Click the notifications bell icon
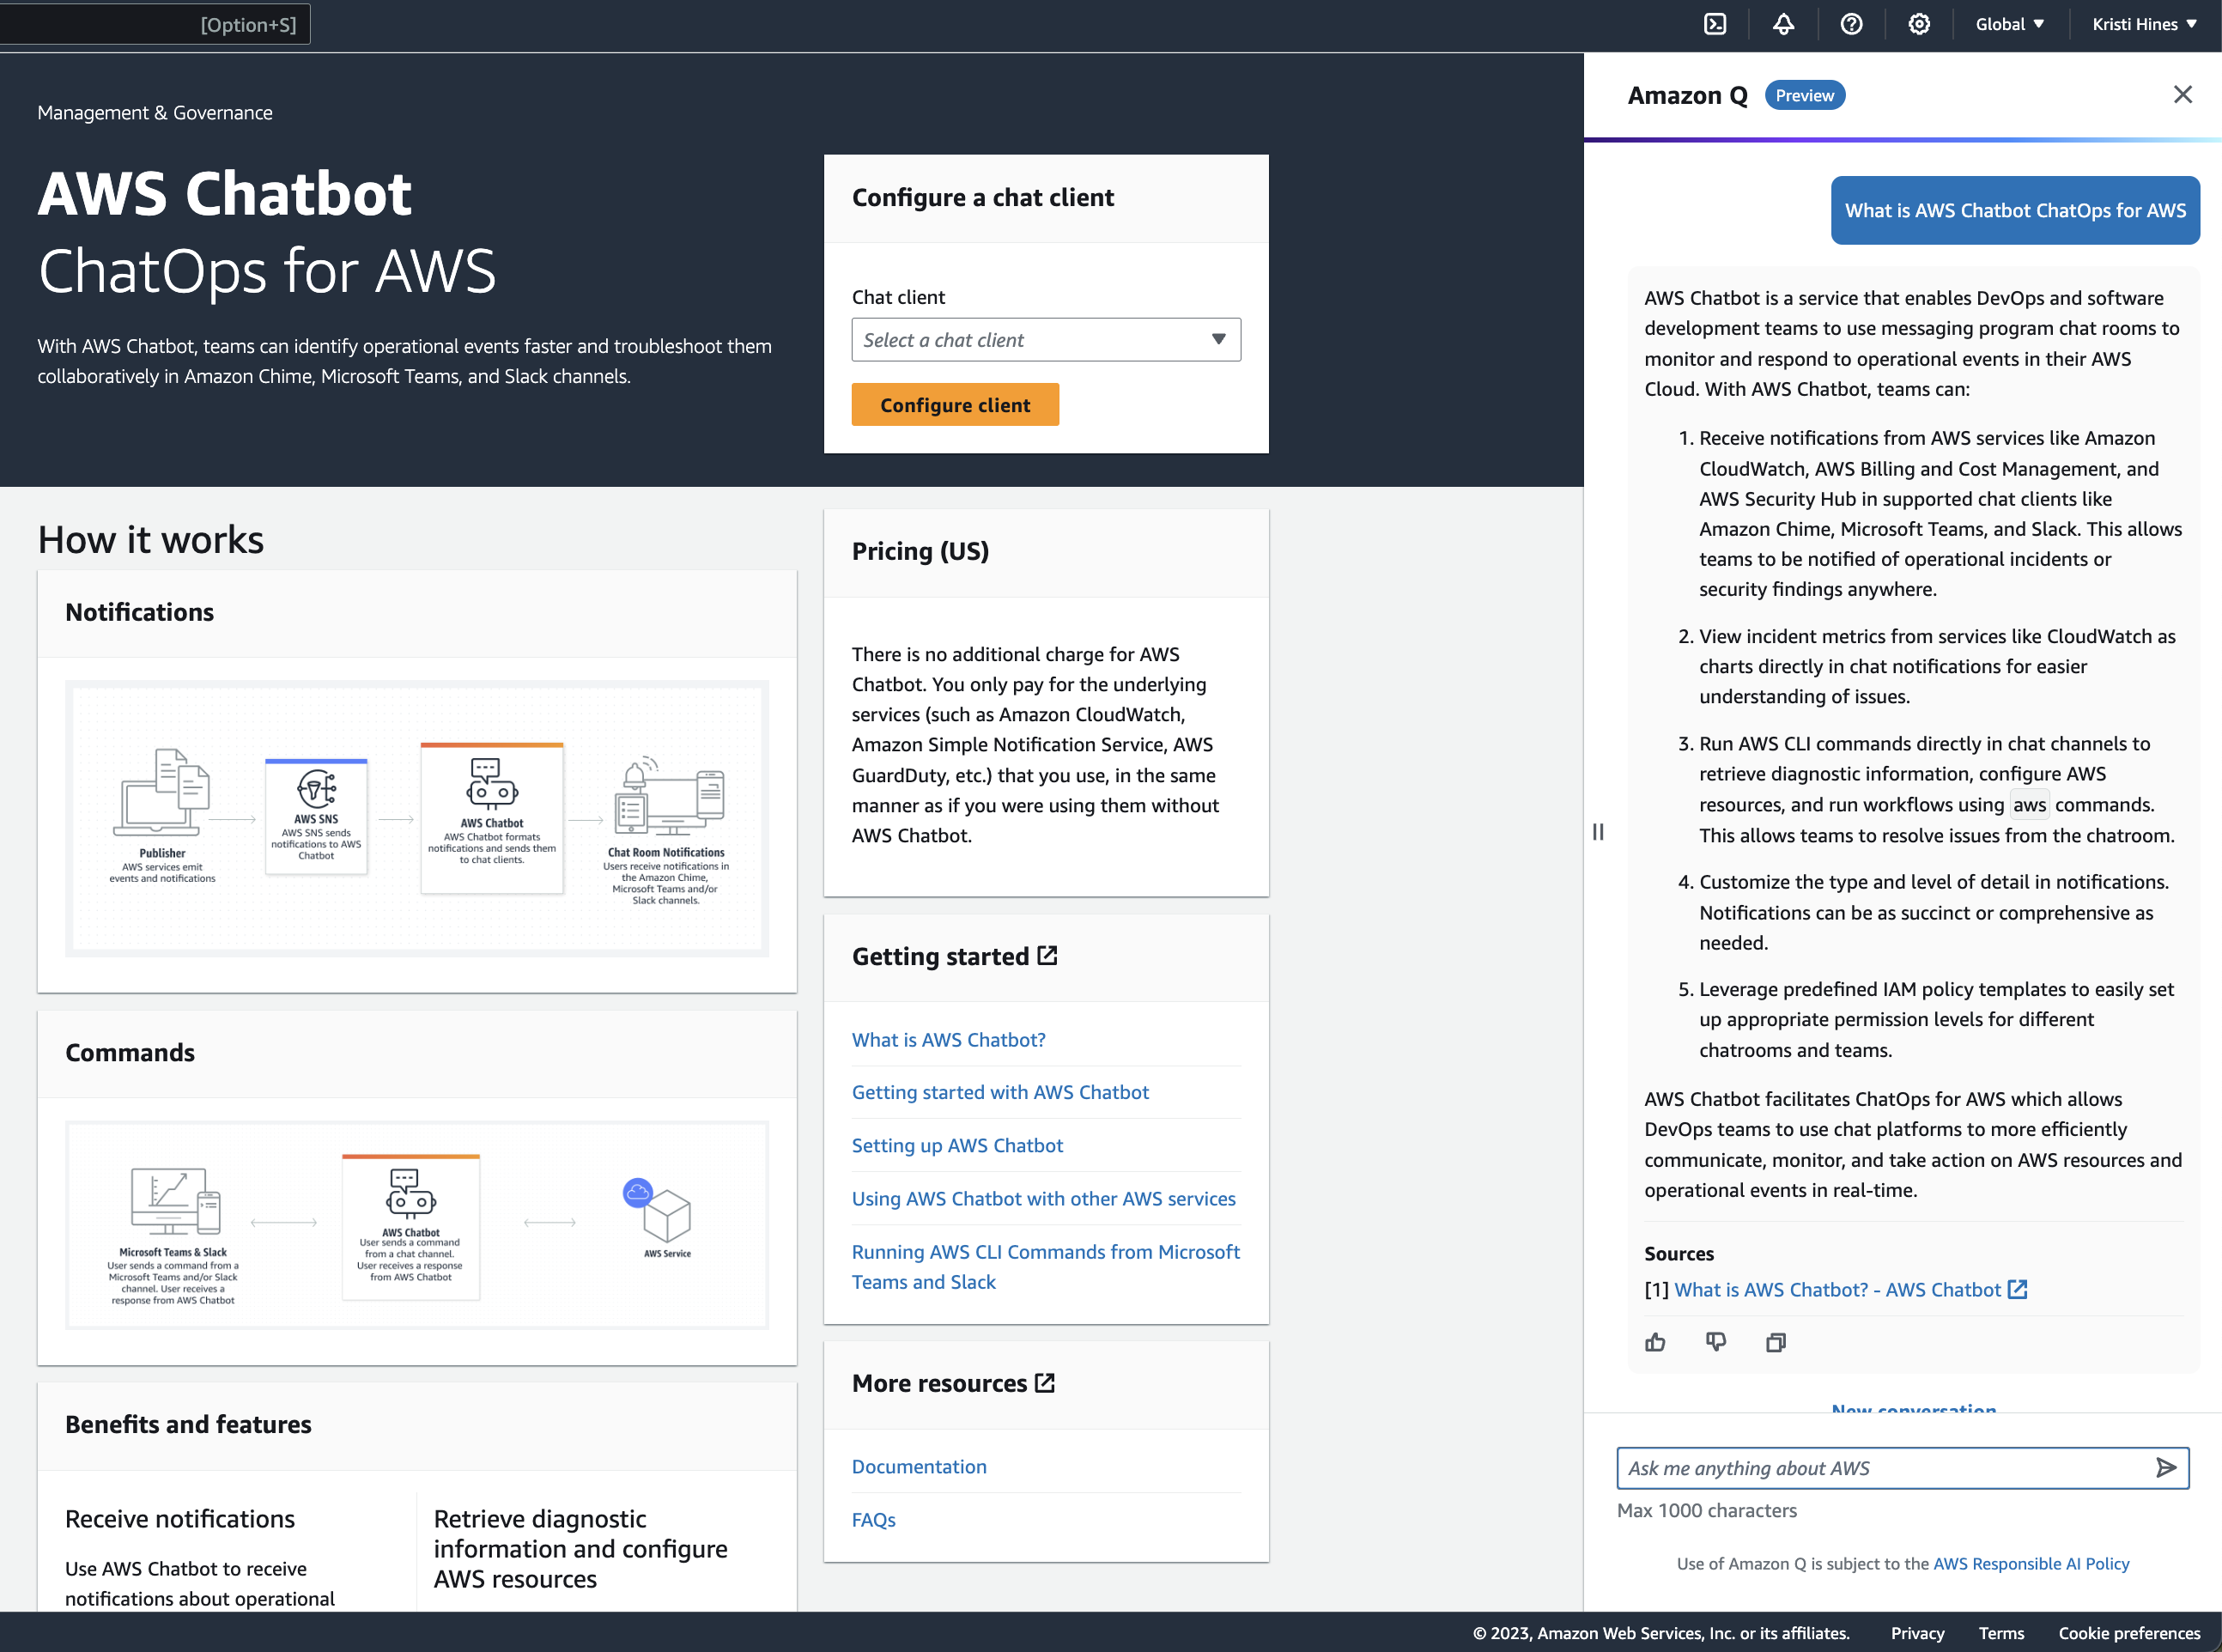This screenshot has width=2222, height=1652. 1783,26
